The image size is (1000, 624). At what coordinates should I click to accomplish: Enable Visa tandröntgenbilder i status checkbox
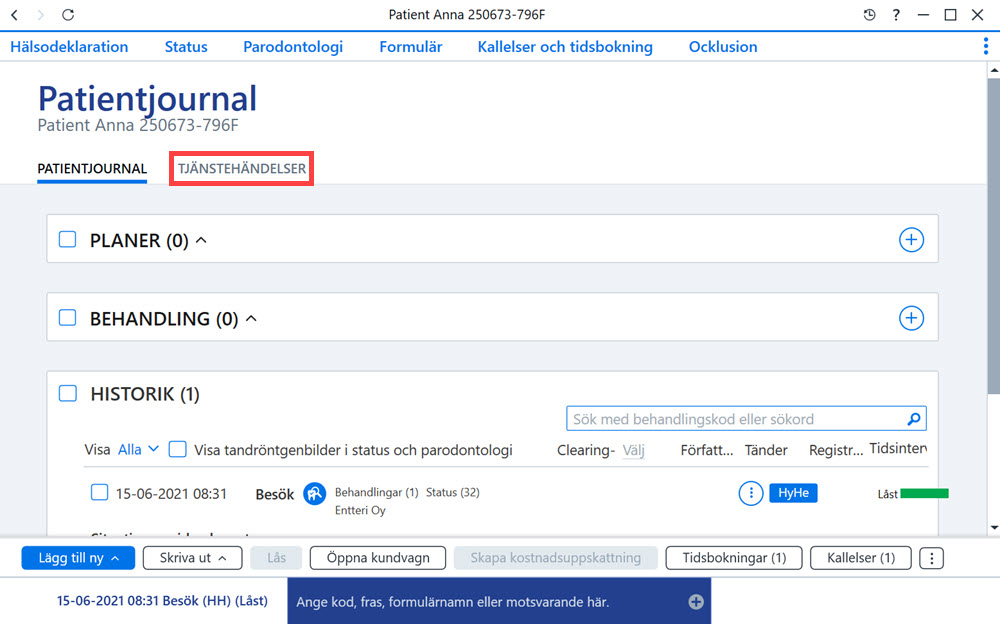point(177,449)
